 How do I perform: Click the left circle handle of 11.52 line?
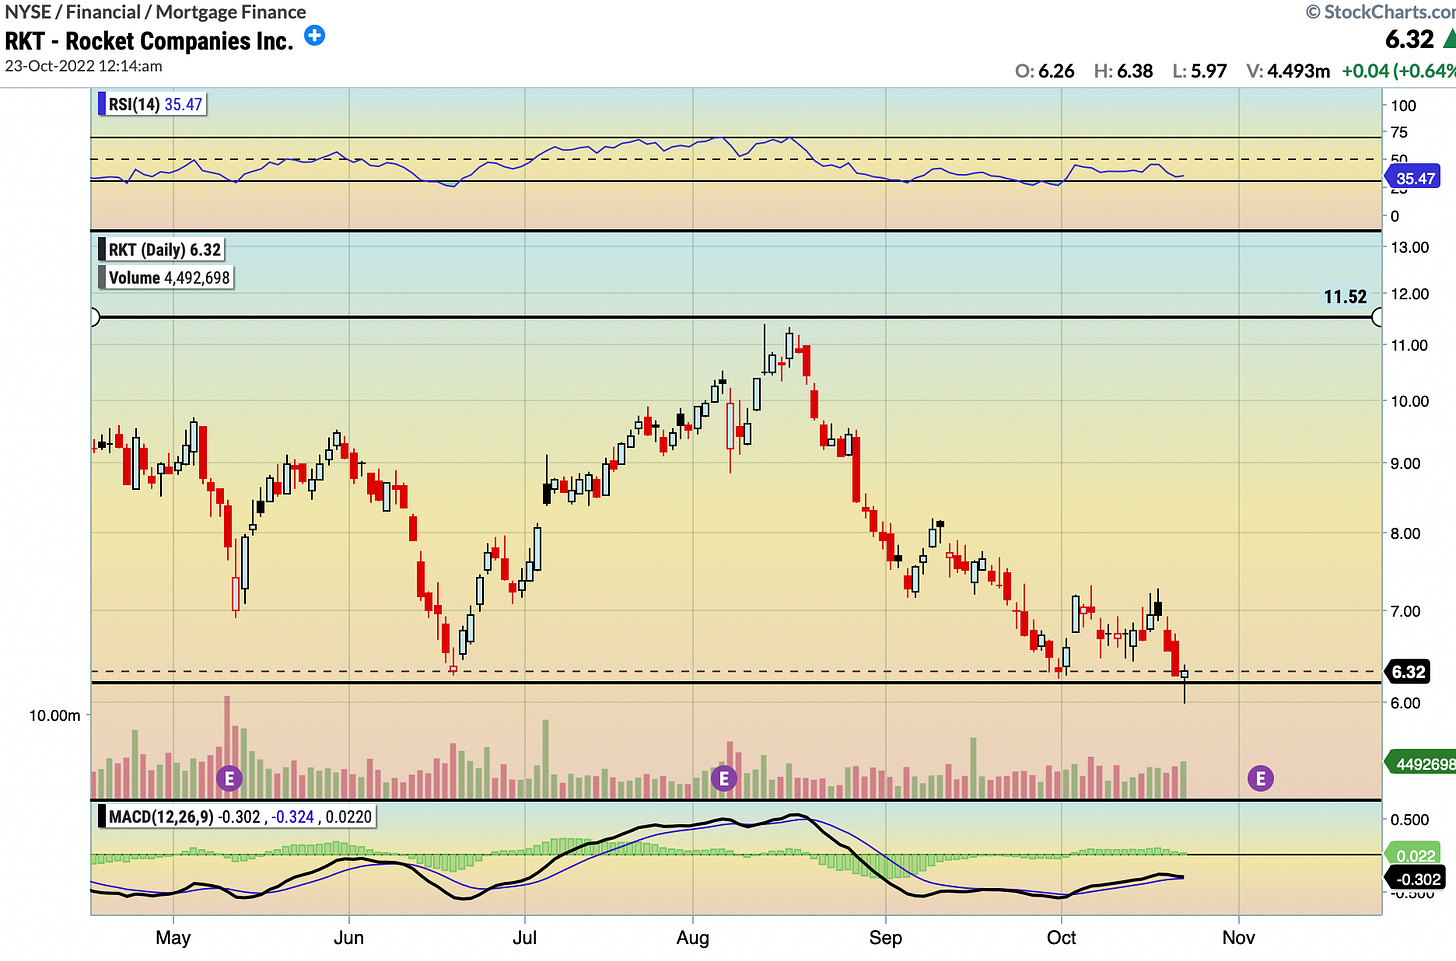coord(94,317)
